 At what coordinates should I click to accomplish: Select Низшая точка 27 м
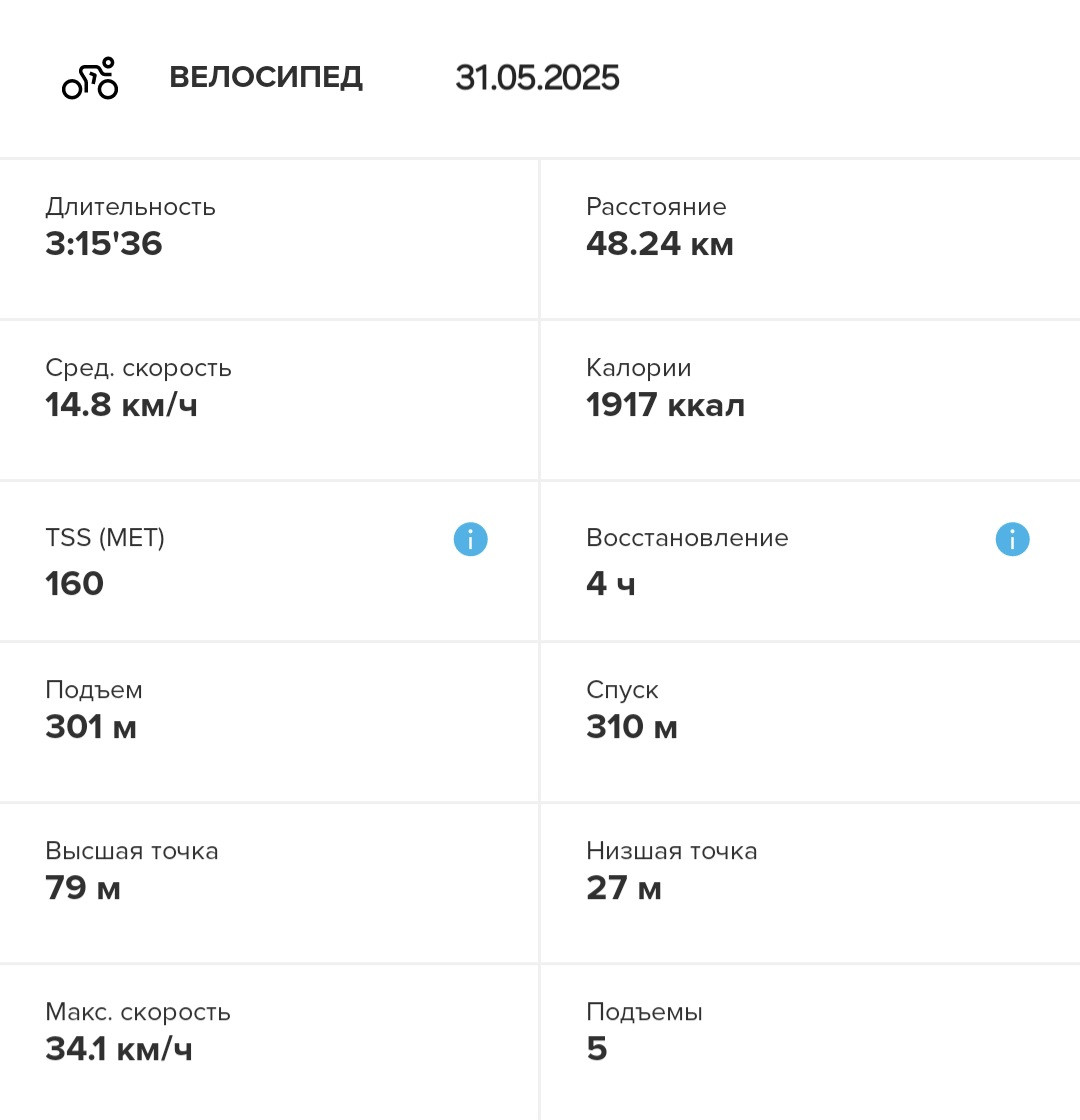pos(811,884)
